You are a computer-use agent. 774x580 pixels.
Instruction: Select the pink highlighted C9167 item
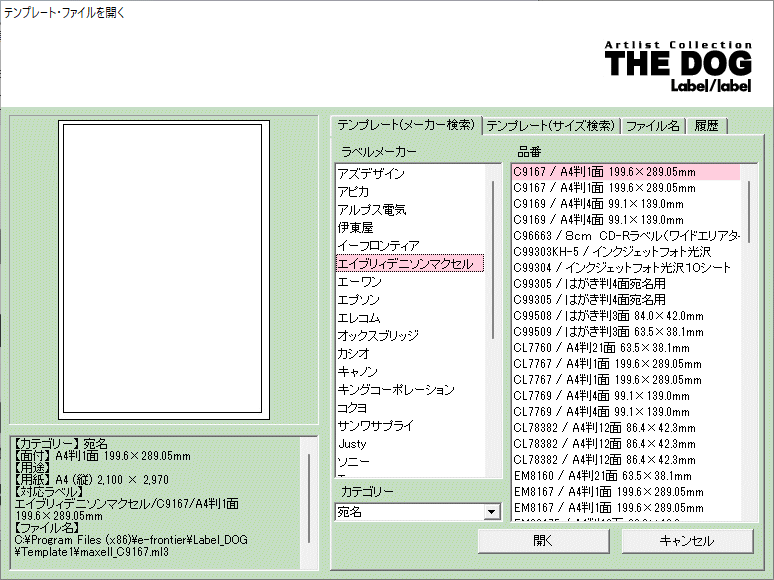click(626, 172)
